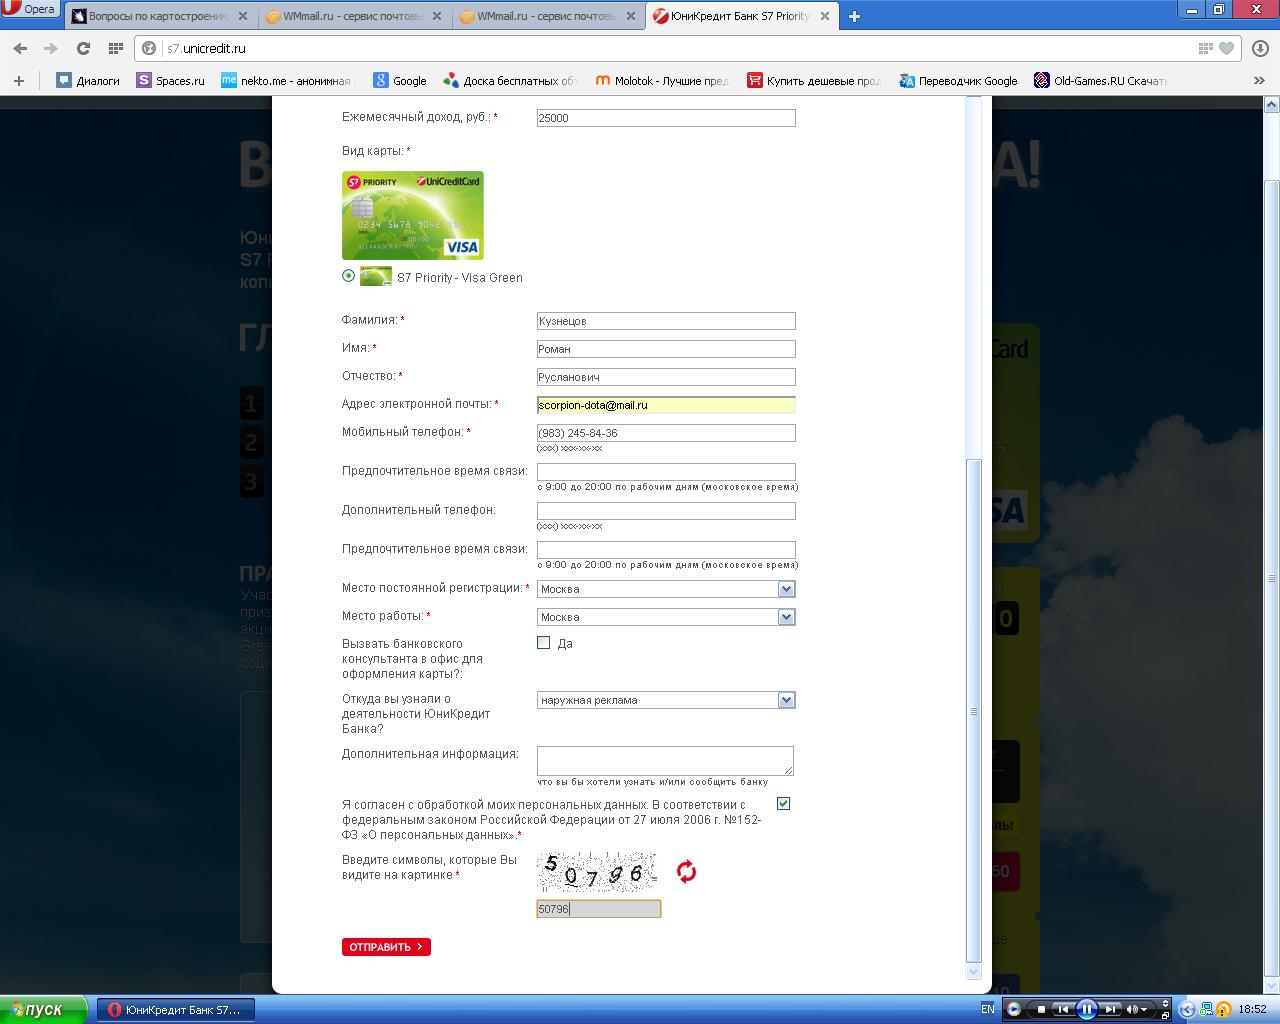Refresh the captcha image
Screen dimensions: 1280x1024
[686, 872]
